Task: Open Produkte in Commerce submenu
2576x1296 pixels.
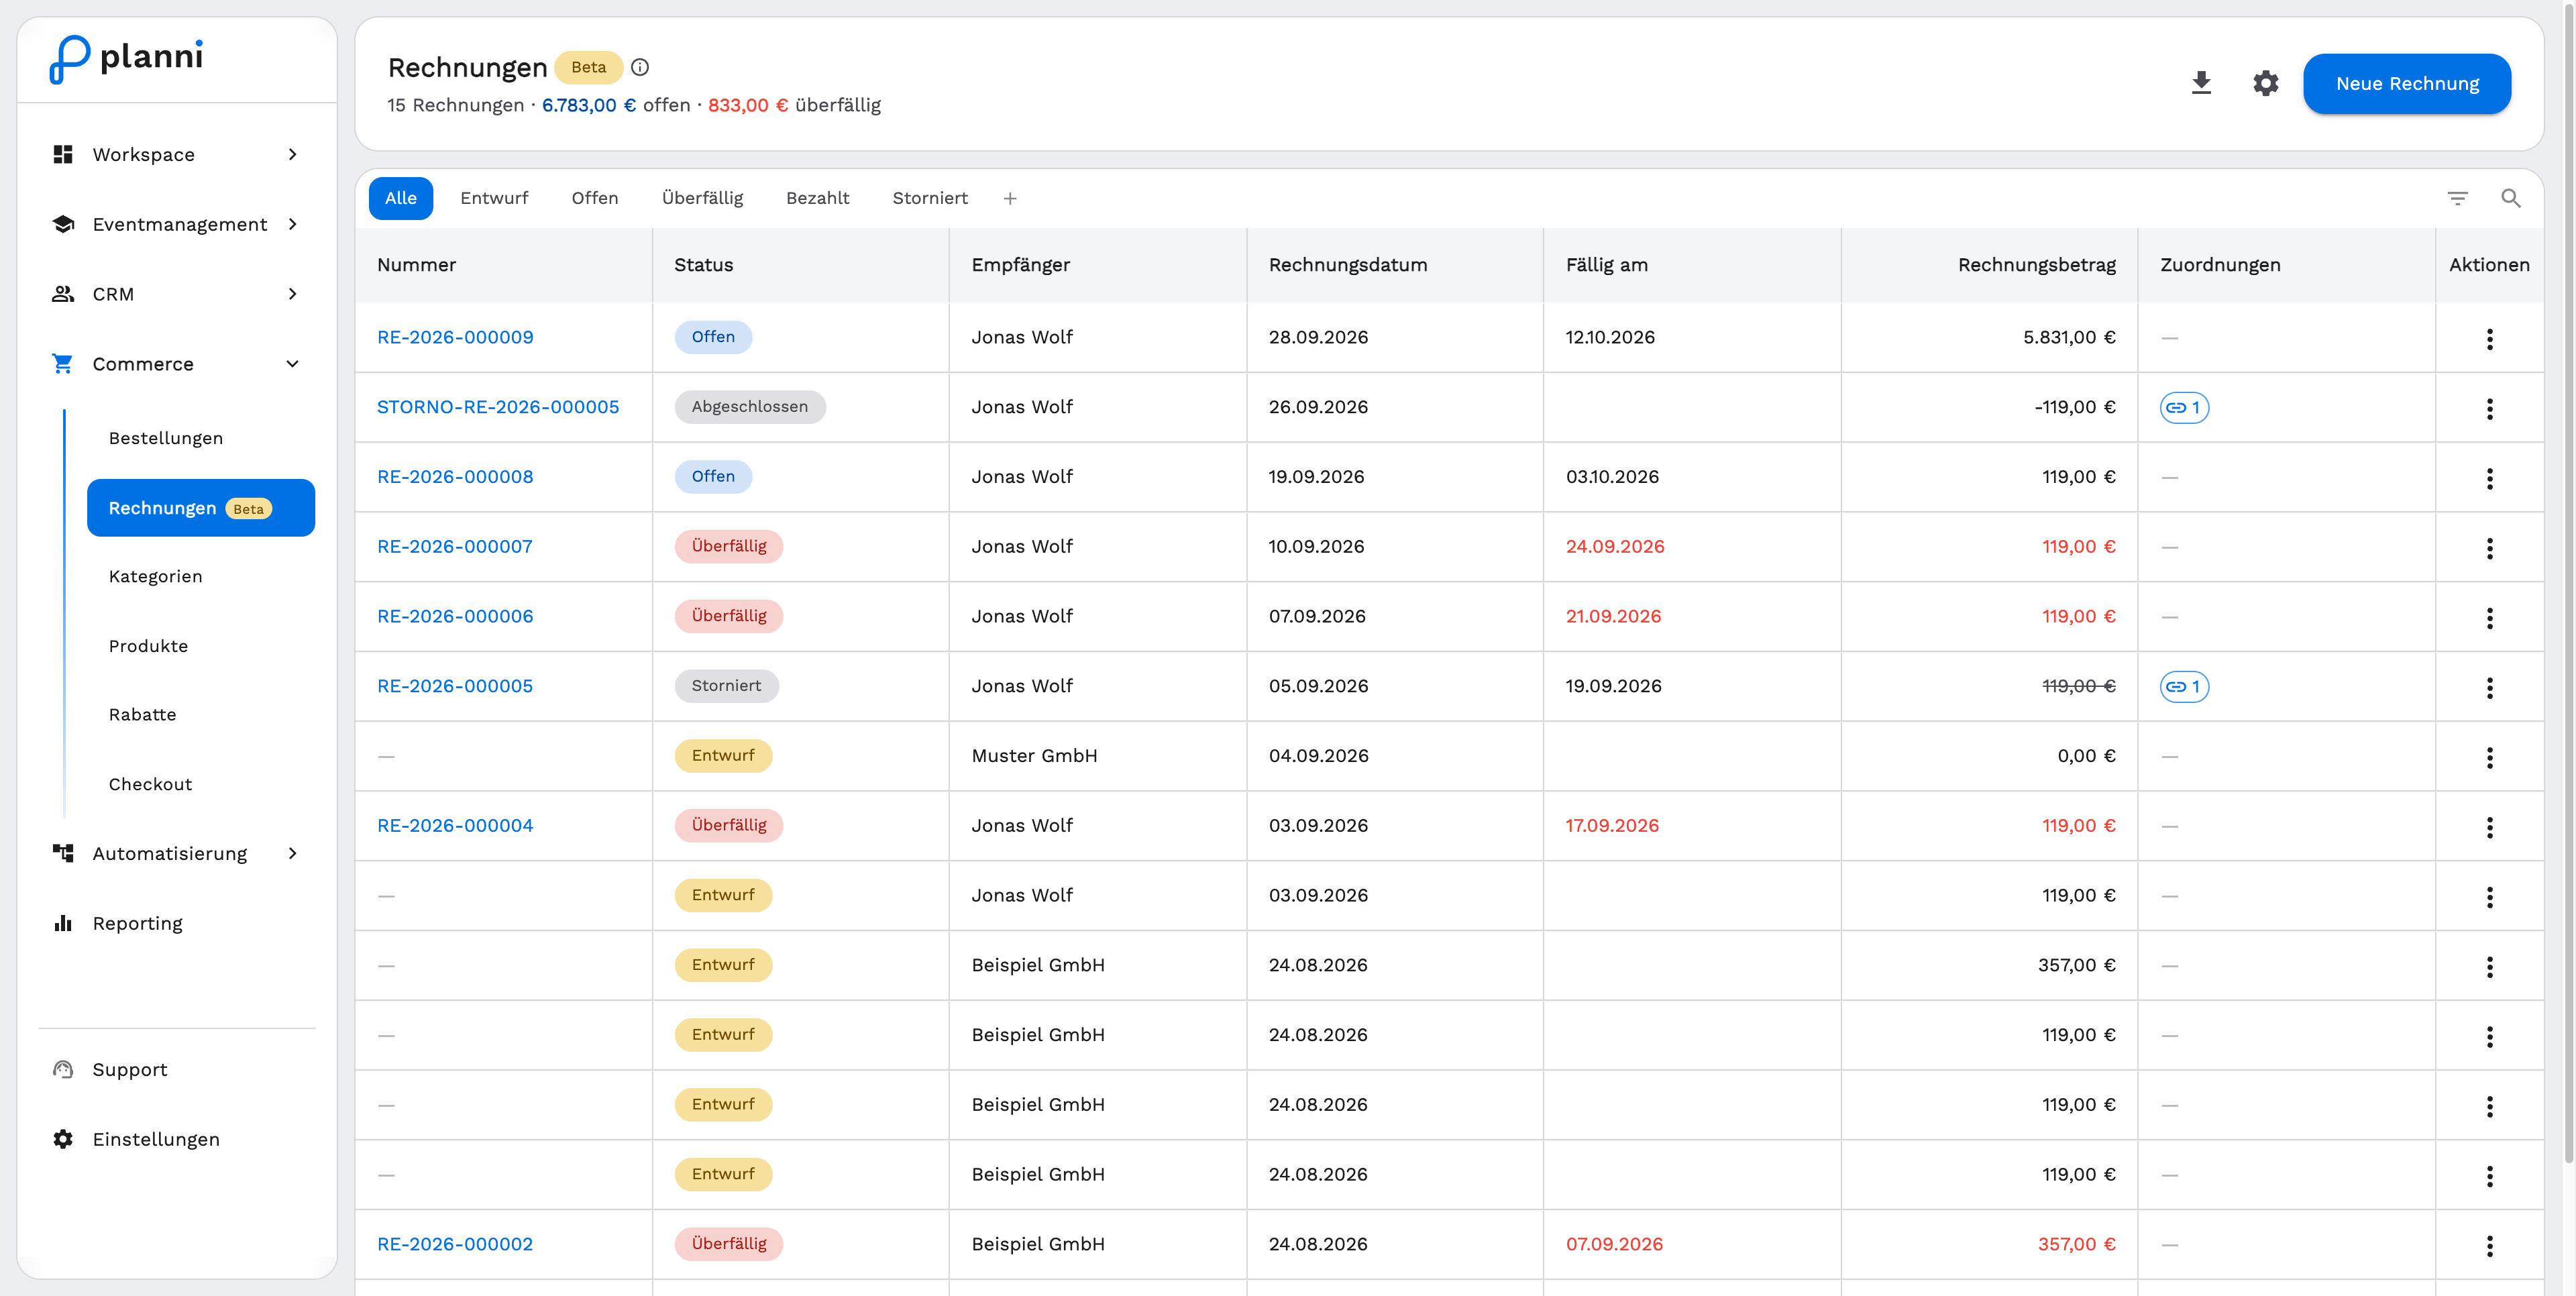Action: (x=200, y=646)
